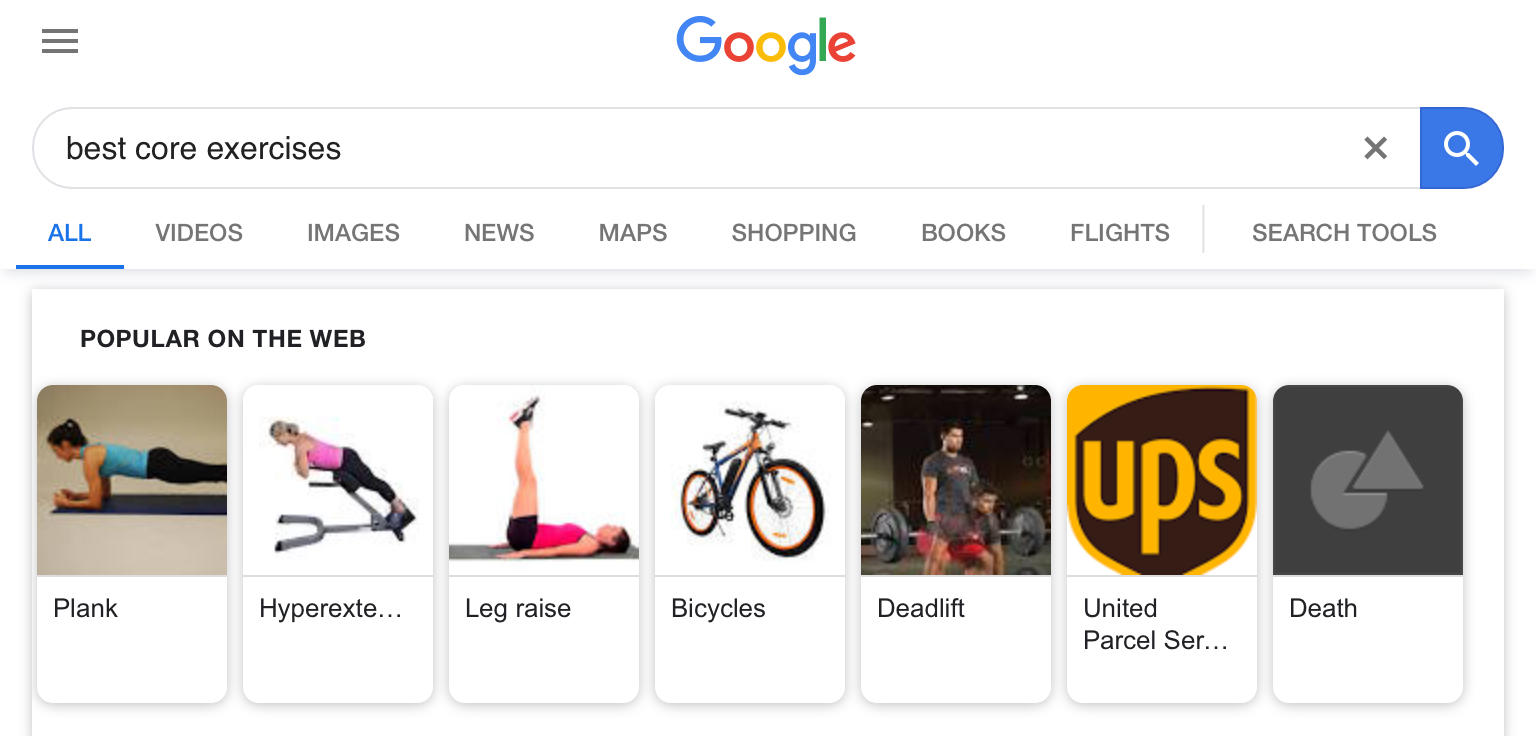1536x736 pixels.
Task: Click the Bicycles card label
Action: point(718,608)
